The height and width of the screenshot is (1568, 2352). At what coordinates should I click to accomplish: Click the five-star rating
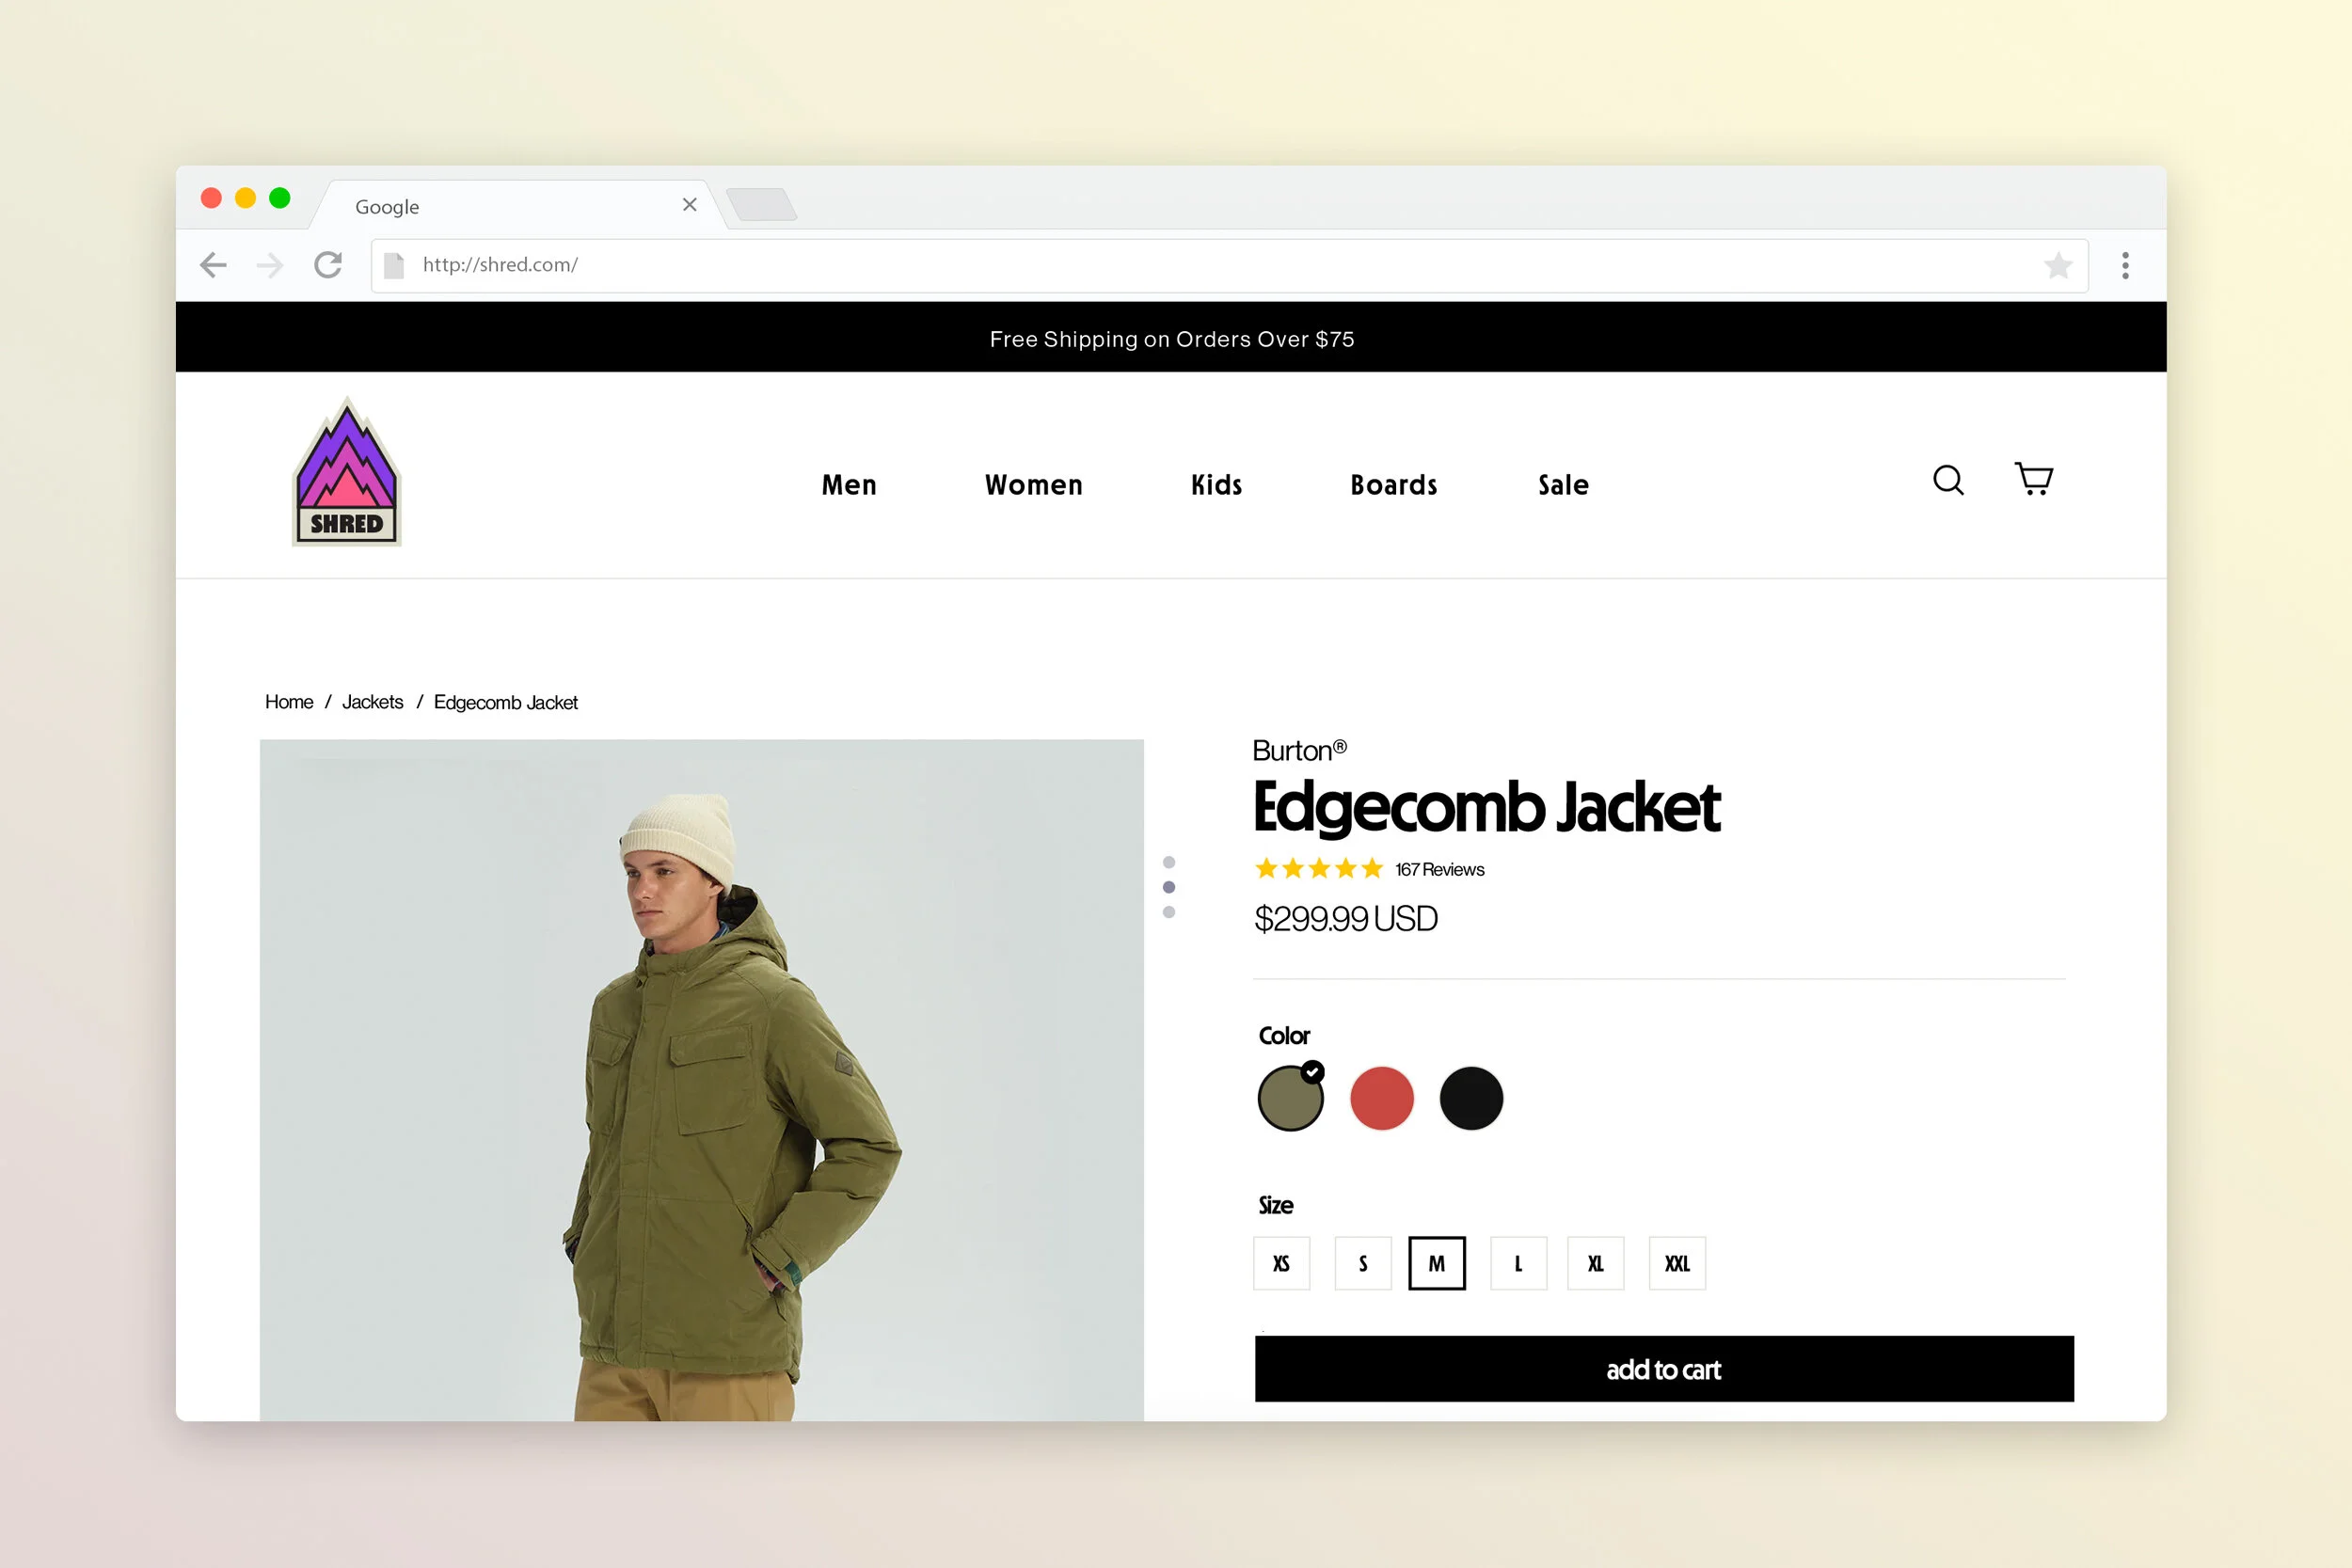pyautogui.click(x=1318, y=868)
